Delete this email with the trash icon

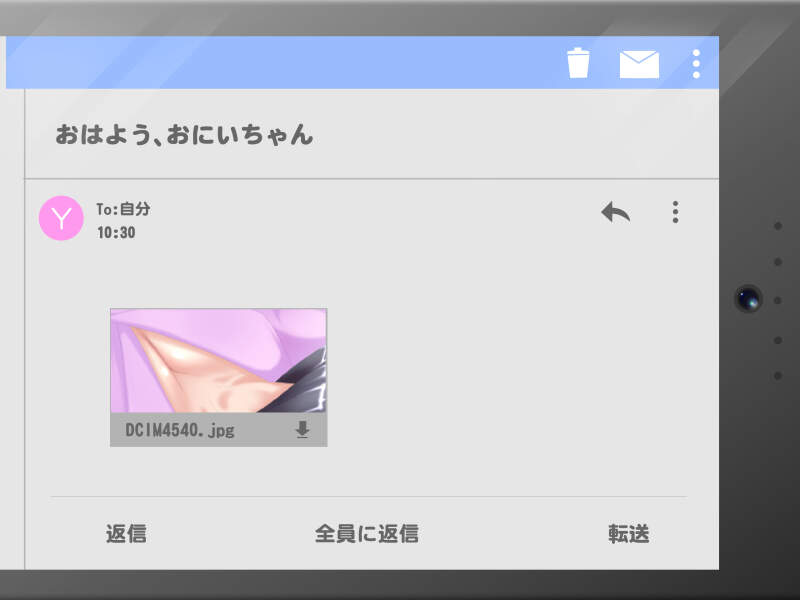(x=578, y=63)
